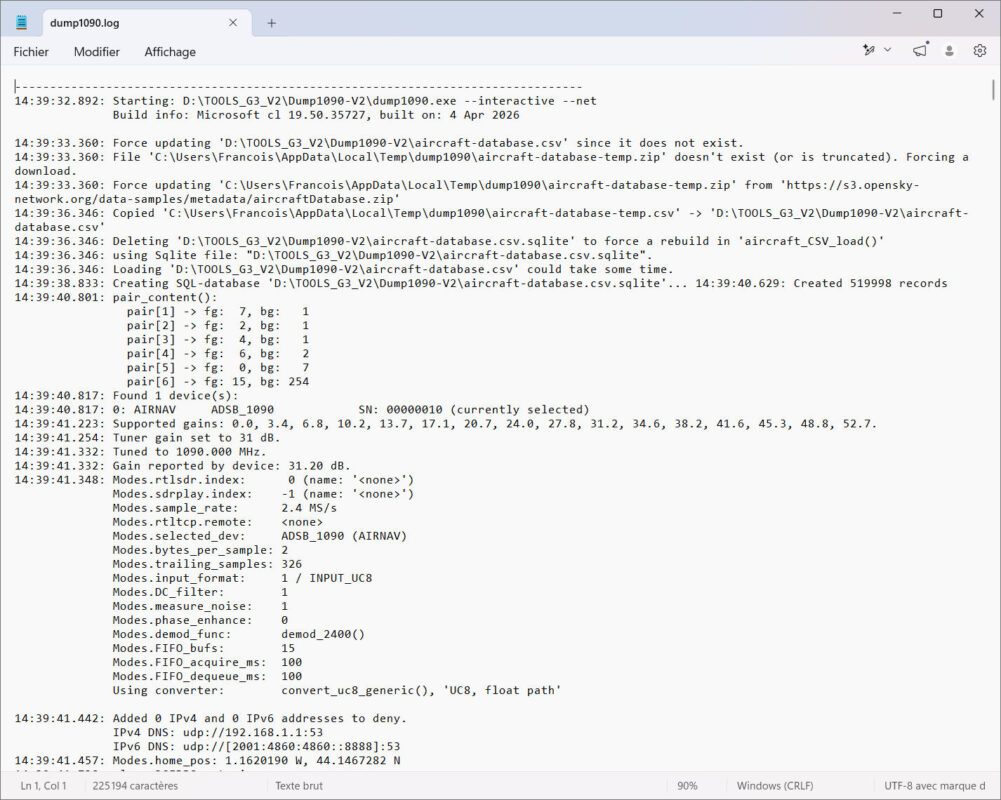This screenshot has width=1001, height=800.
Task: Click the Ln 1, Col 1 status entry
Action: [x=43, y=785]
